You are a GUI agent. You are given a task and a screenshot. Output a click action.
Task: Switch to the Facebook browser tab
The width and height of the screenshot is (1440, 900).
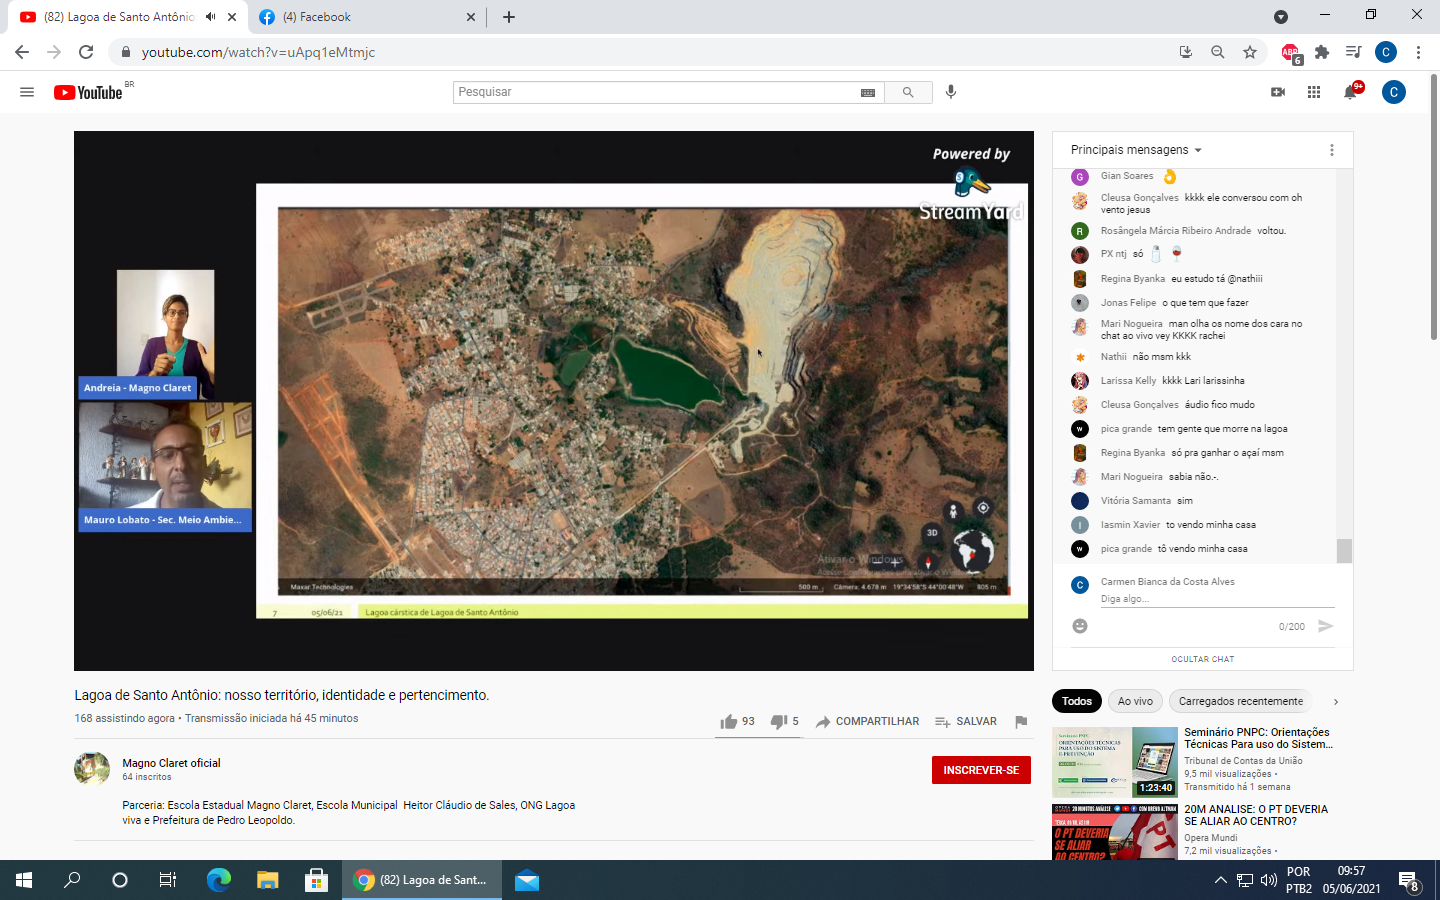[x=366, y=17]
